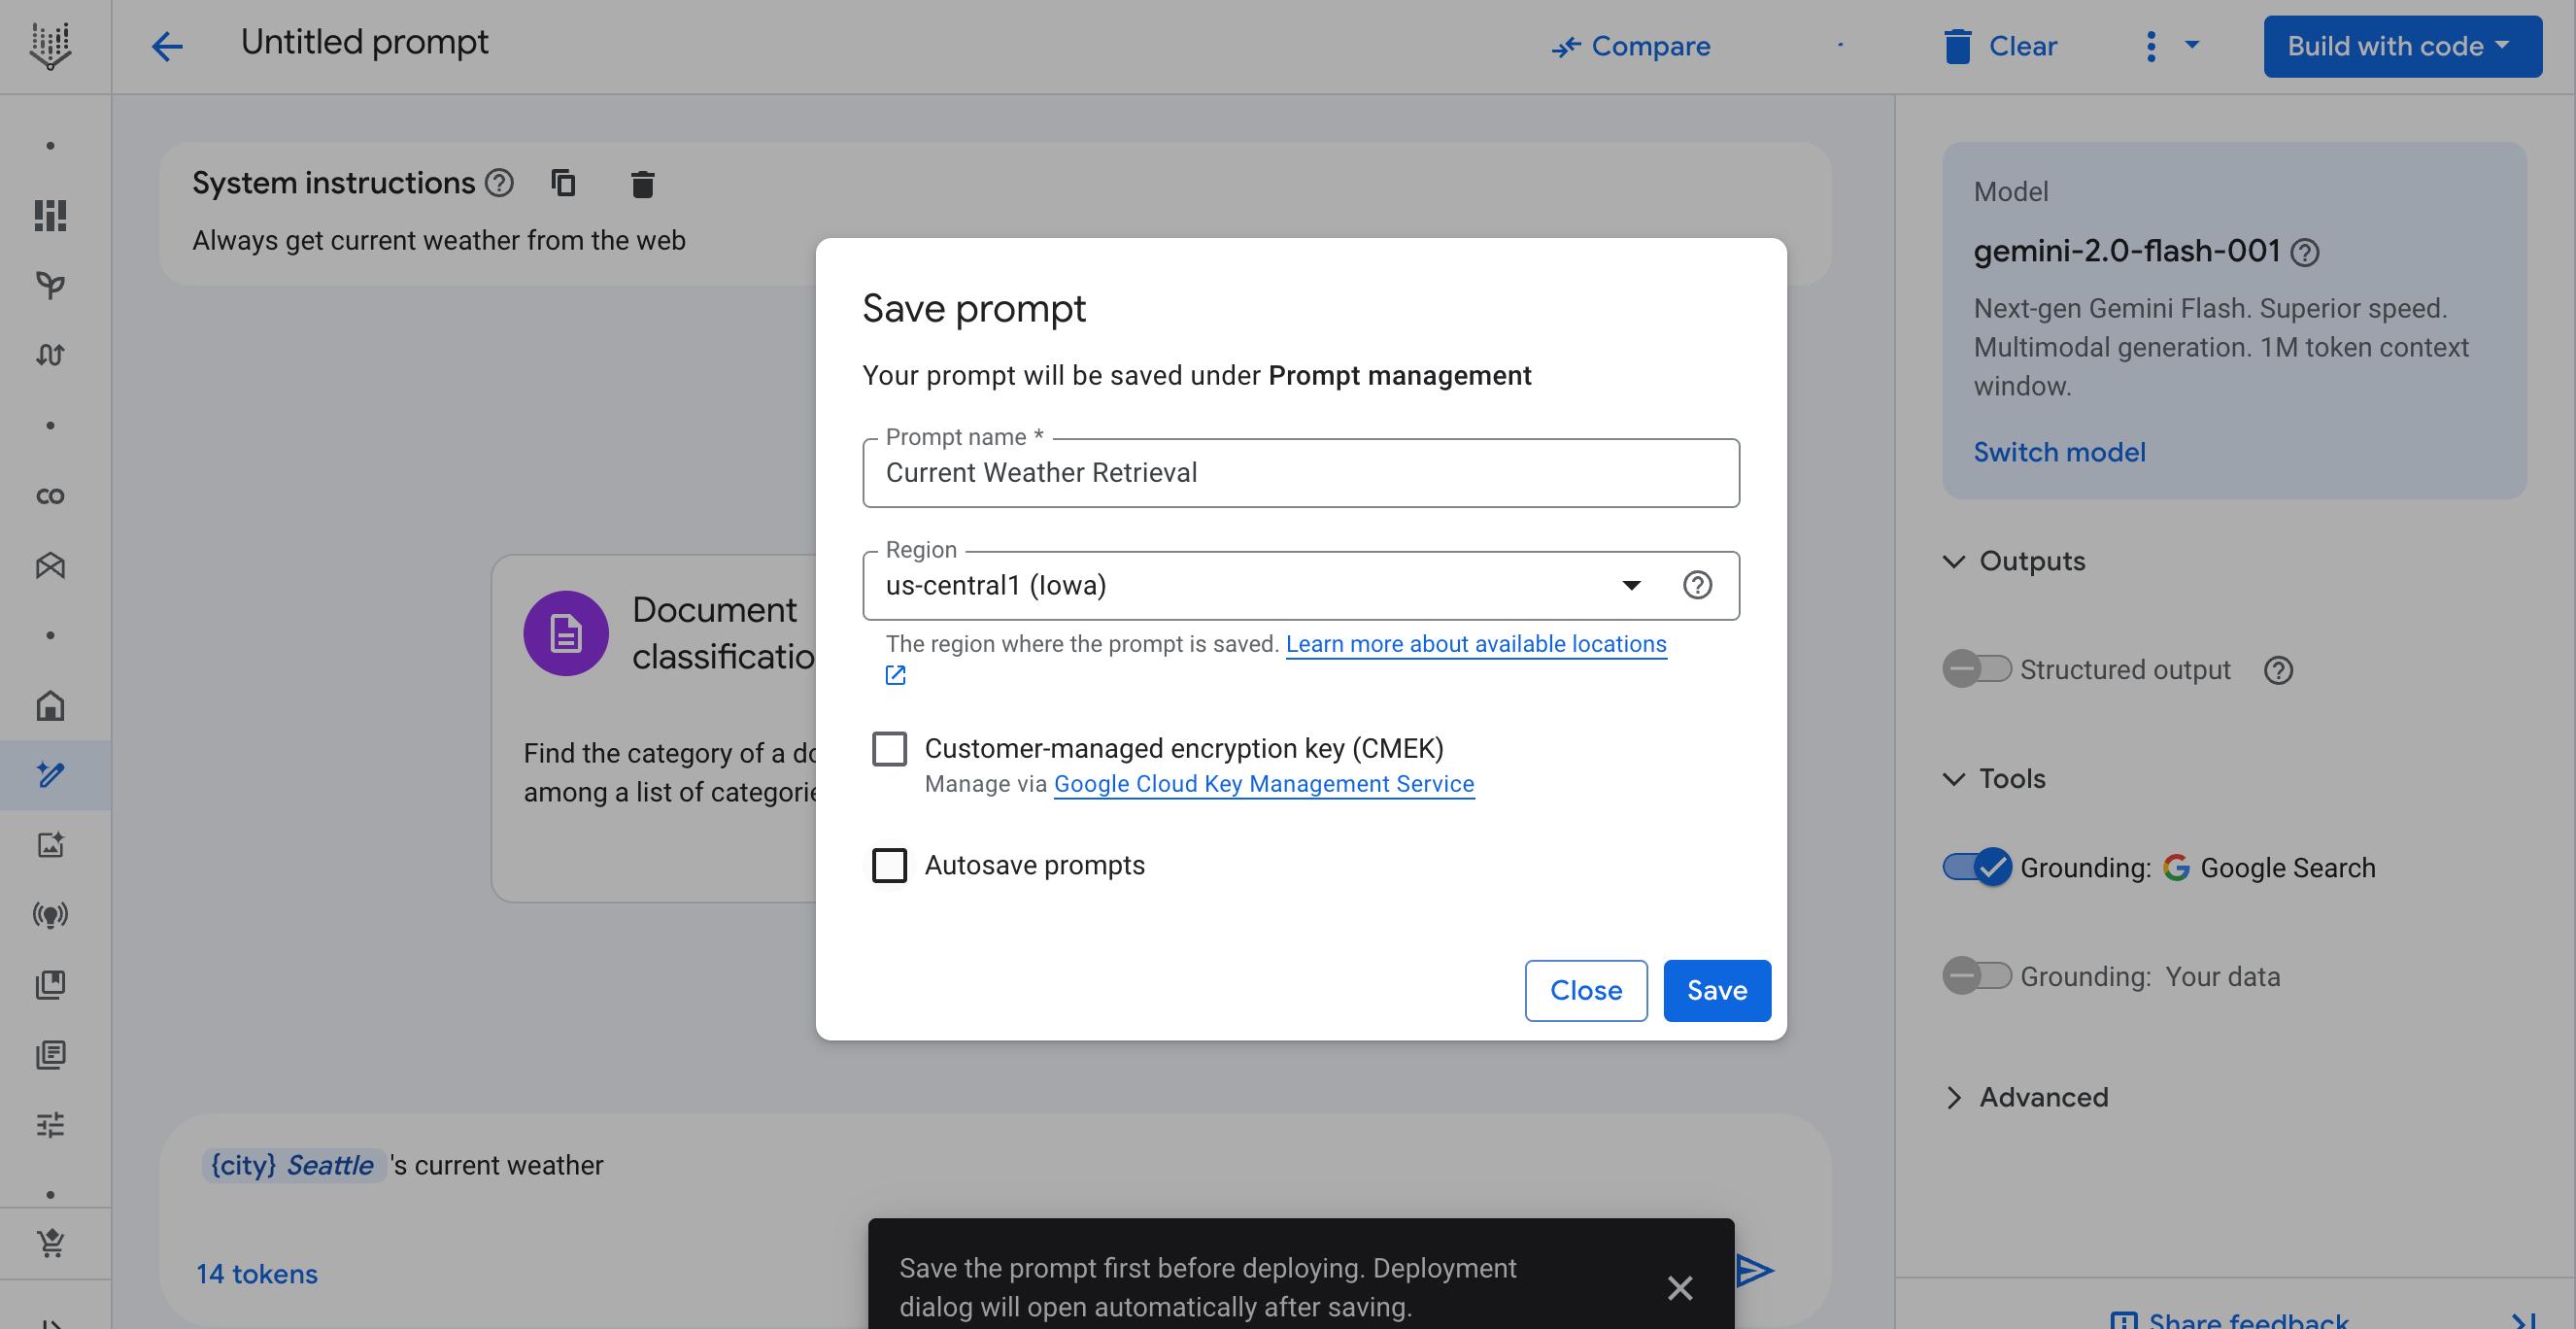The image size is (2576, 1329).
Task: Enable the Customer-managed encryption key checkbox
Action: (889, 748)
